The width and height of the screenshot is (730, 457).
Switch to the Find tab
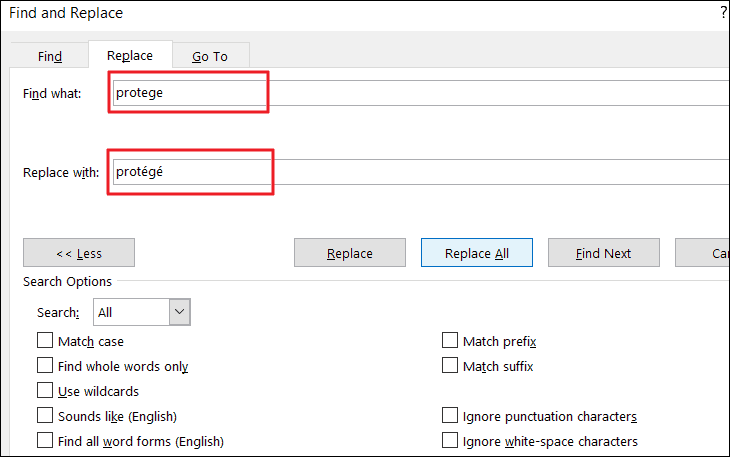tap(50, 56)
